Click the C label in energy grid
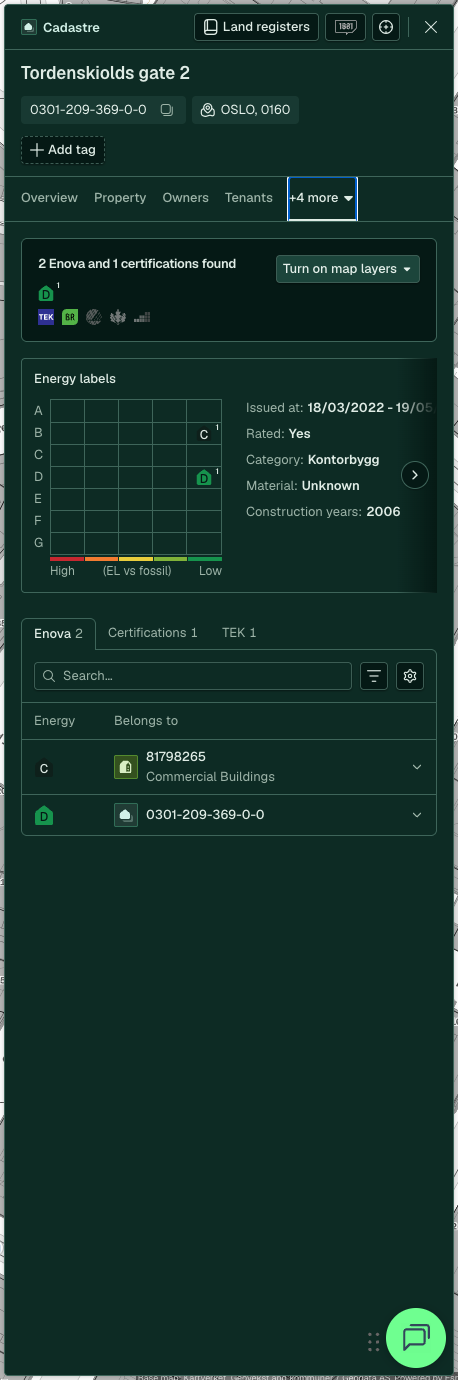 204,434
